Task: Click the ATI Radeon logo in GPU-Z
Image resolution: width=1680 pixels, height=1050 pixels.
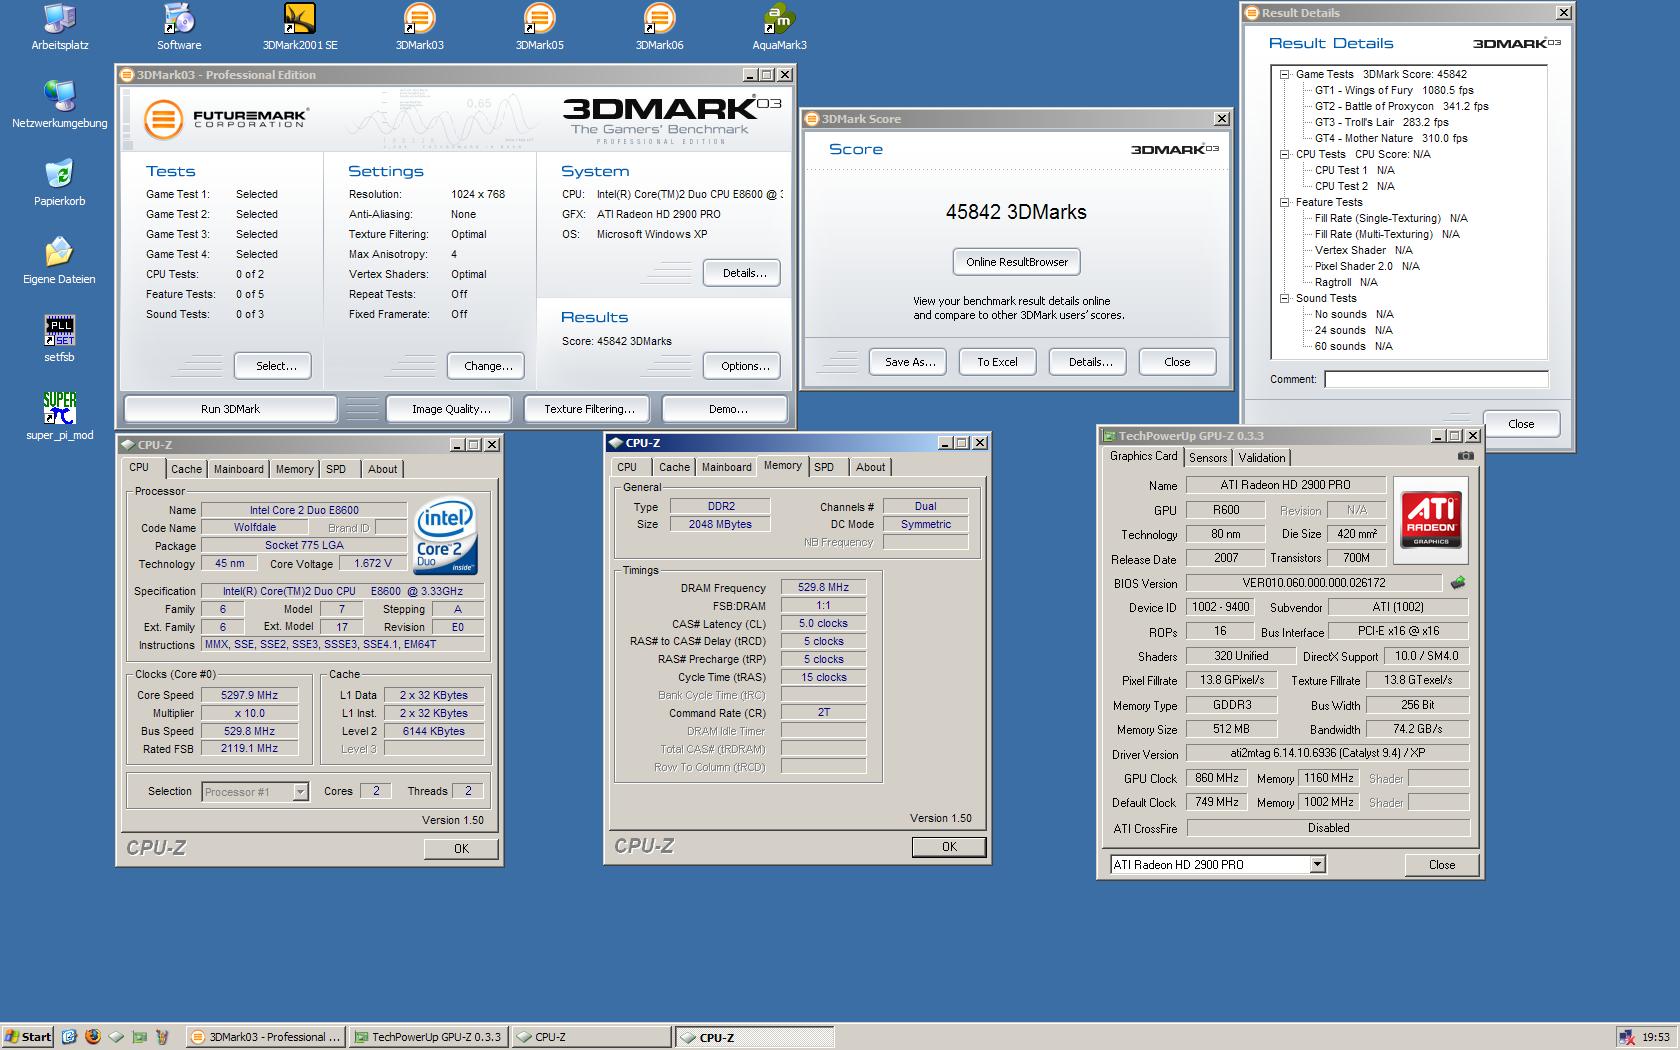Action: (x=1430, y=519)
